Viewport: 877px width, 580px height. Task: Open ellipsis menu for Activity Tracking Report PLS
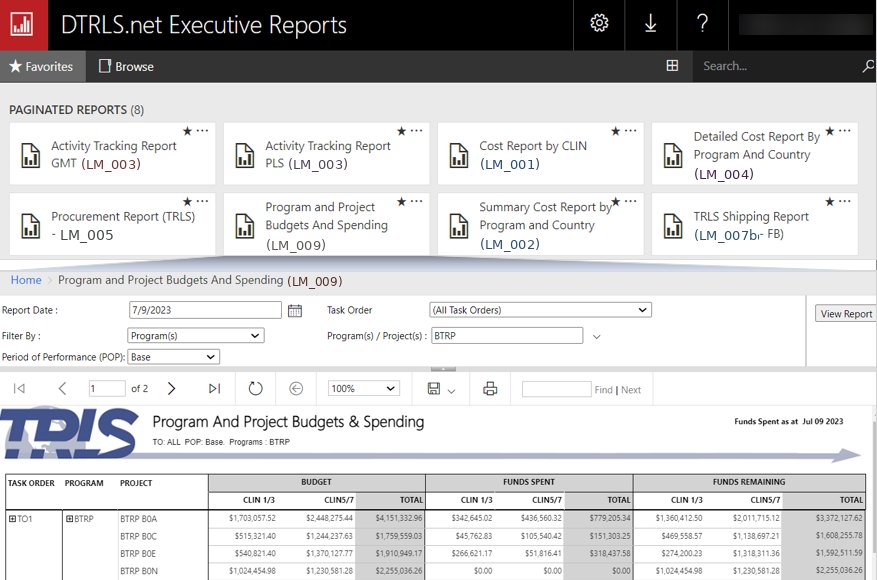tap(417, 130)
